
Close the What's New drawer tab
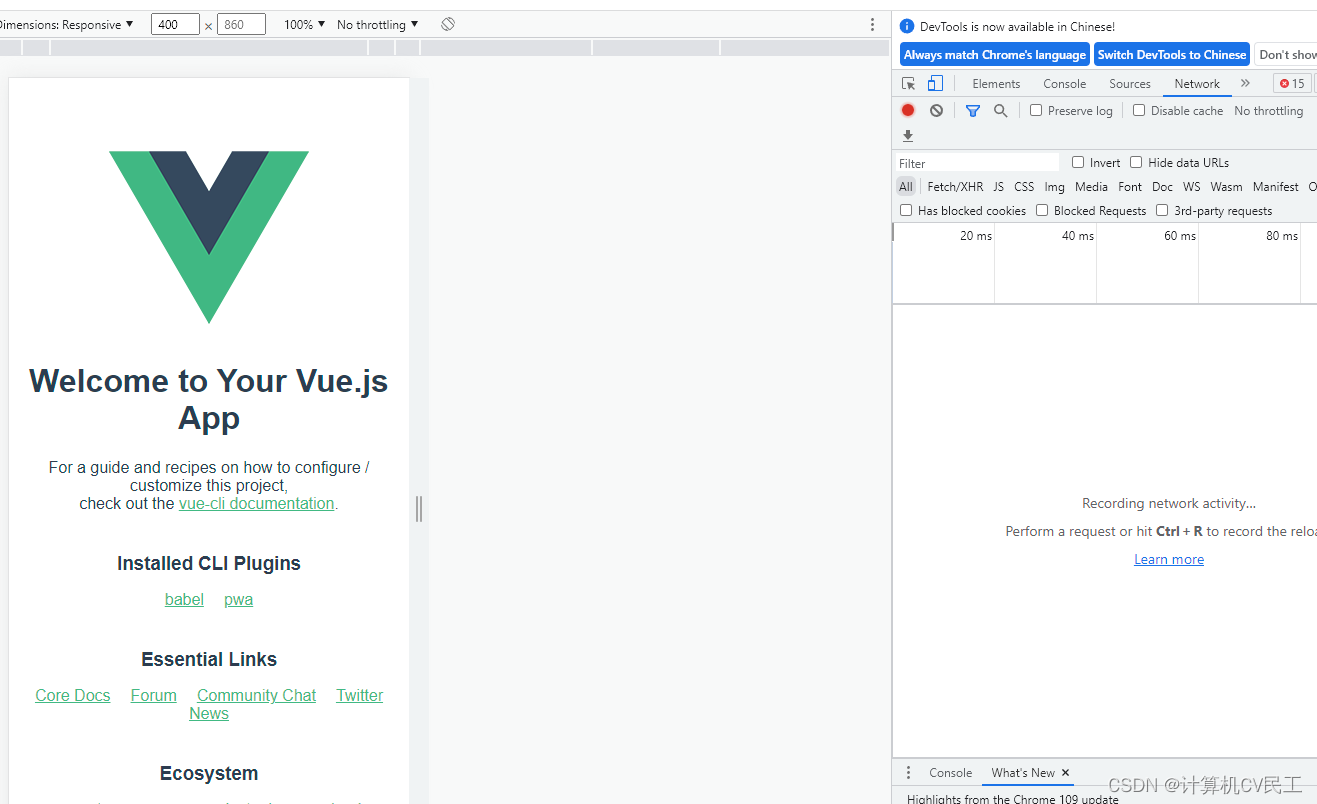1065,773
